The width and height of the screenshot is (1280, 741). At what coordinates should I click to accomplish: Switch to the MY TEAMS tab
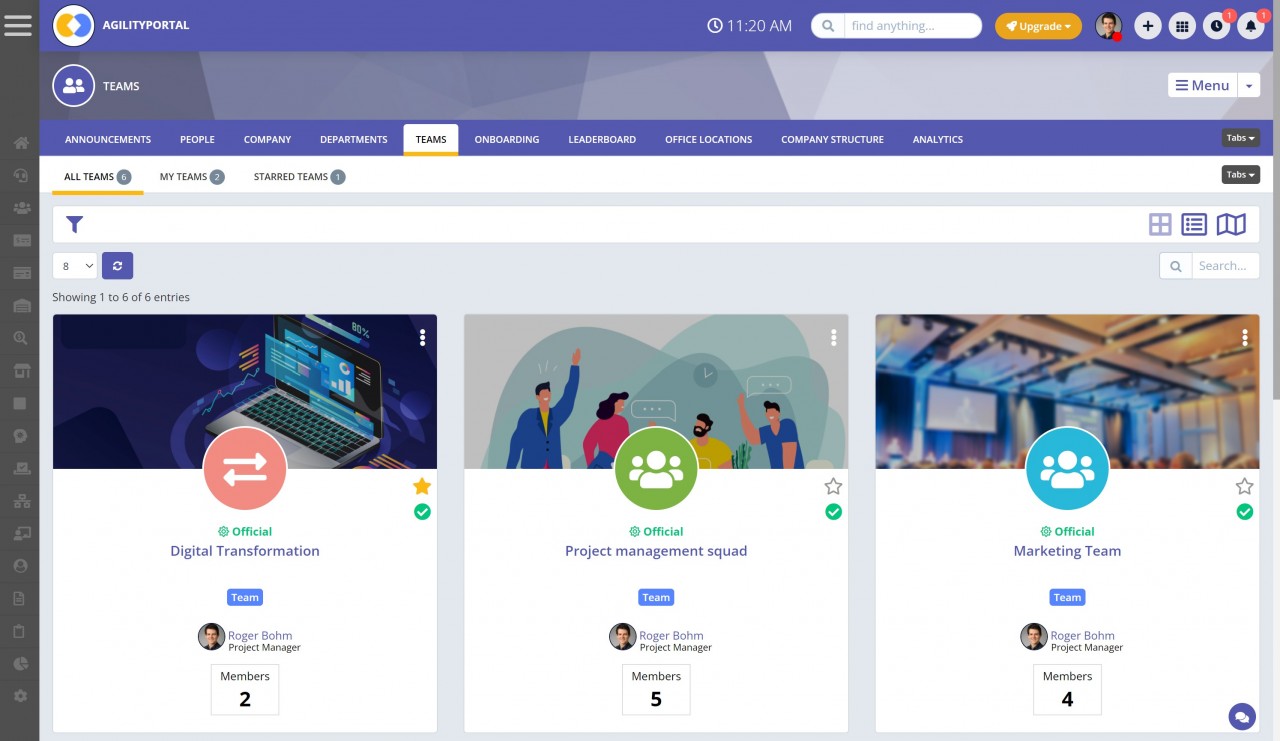click(x=185, y=176)
